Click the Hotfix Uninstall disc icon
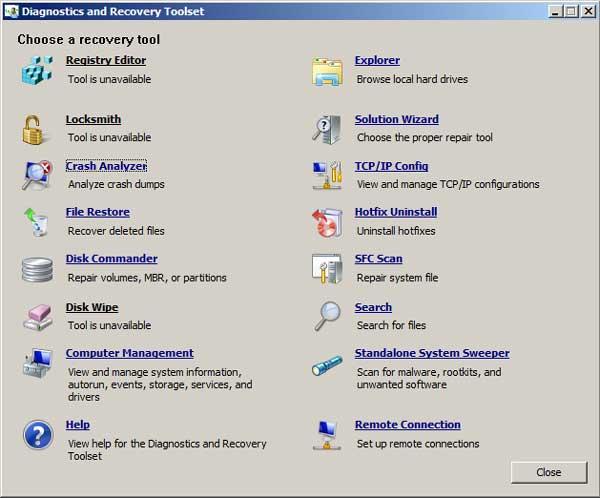This screenshot has width=600, height=498. (x=327, y=222)
